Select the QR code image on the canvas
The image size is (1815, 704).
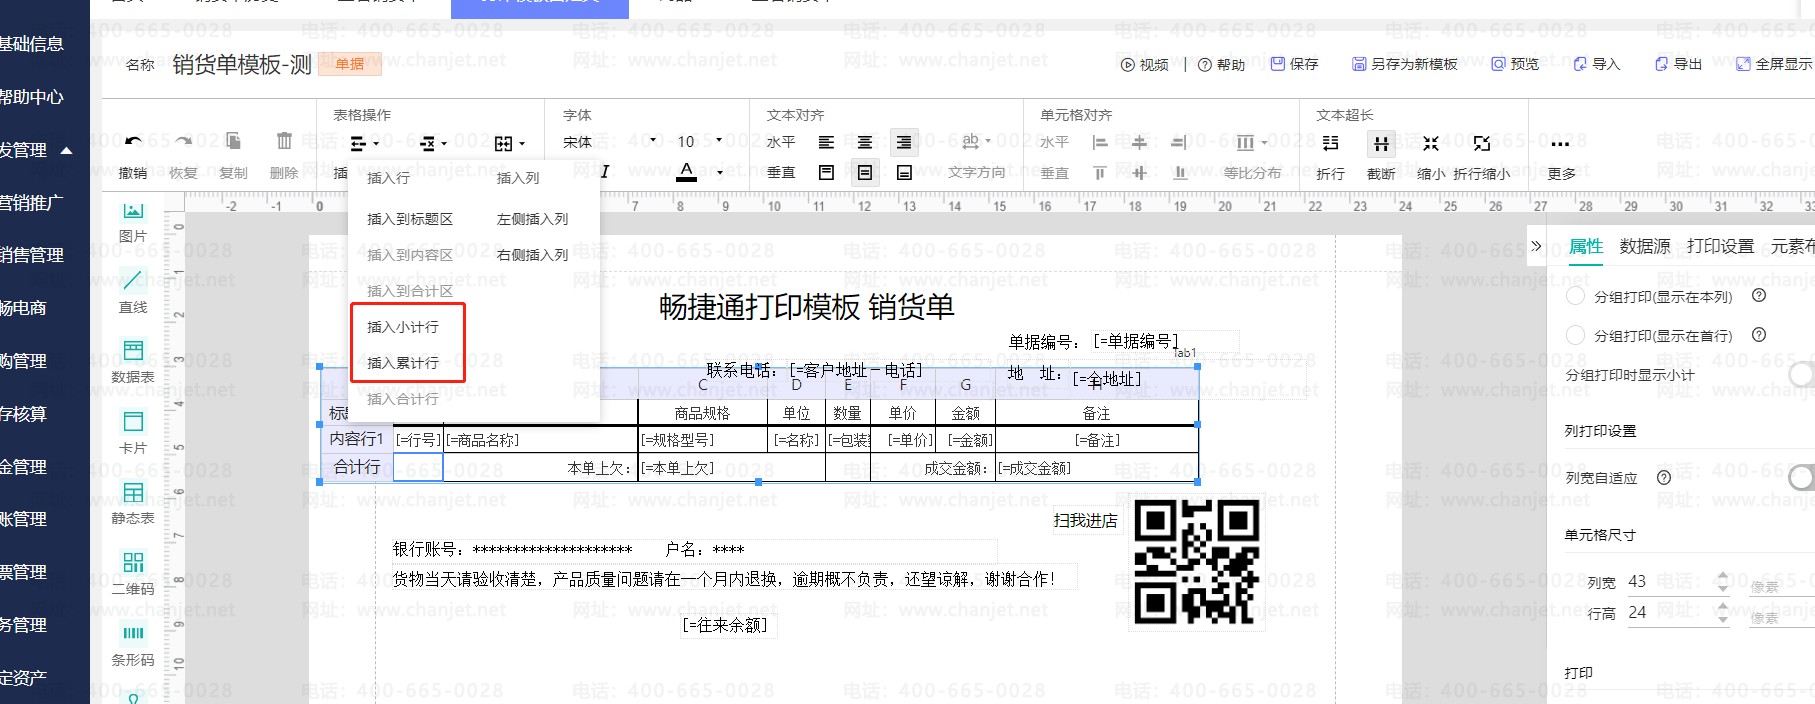[x=1196, y=562]
